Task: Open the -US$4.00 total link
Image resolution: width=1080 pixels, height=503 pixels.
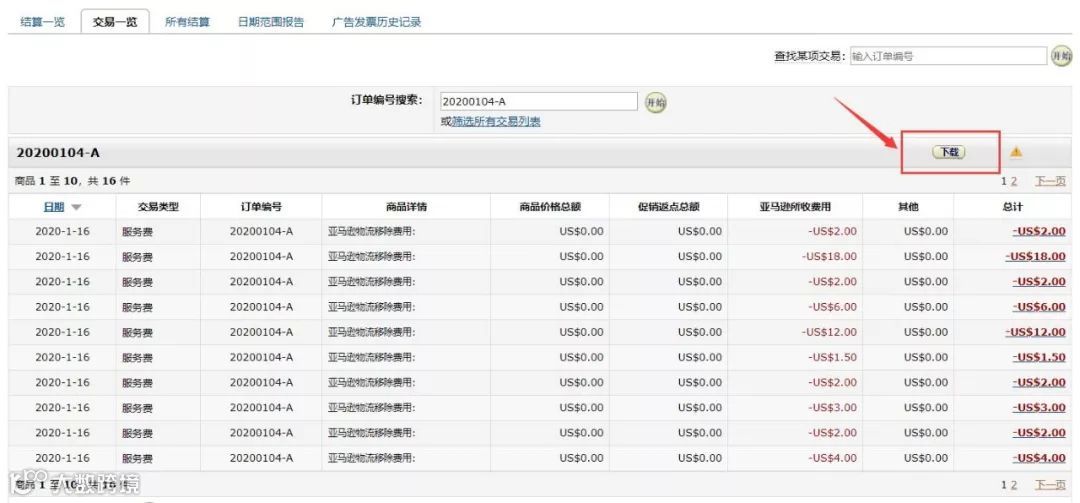Action: point(1039,458)
